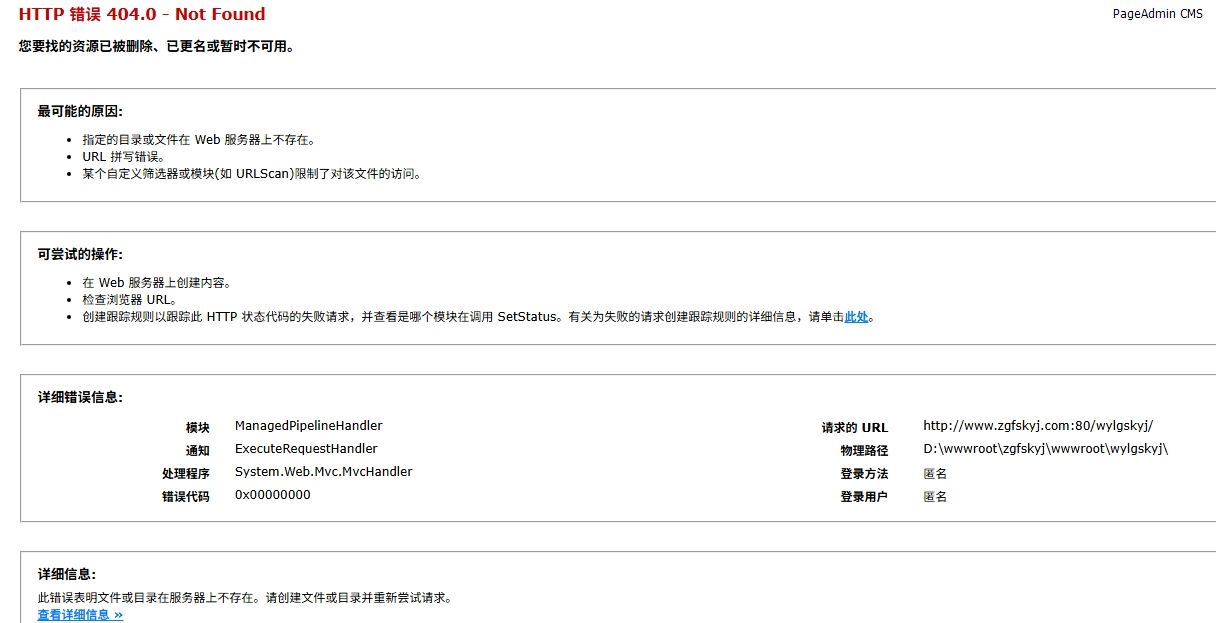Click the URLScan custom filter bullet text
The width and height of the screenshot is (1216, 623).
point(252,174)
